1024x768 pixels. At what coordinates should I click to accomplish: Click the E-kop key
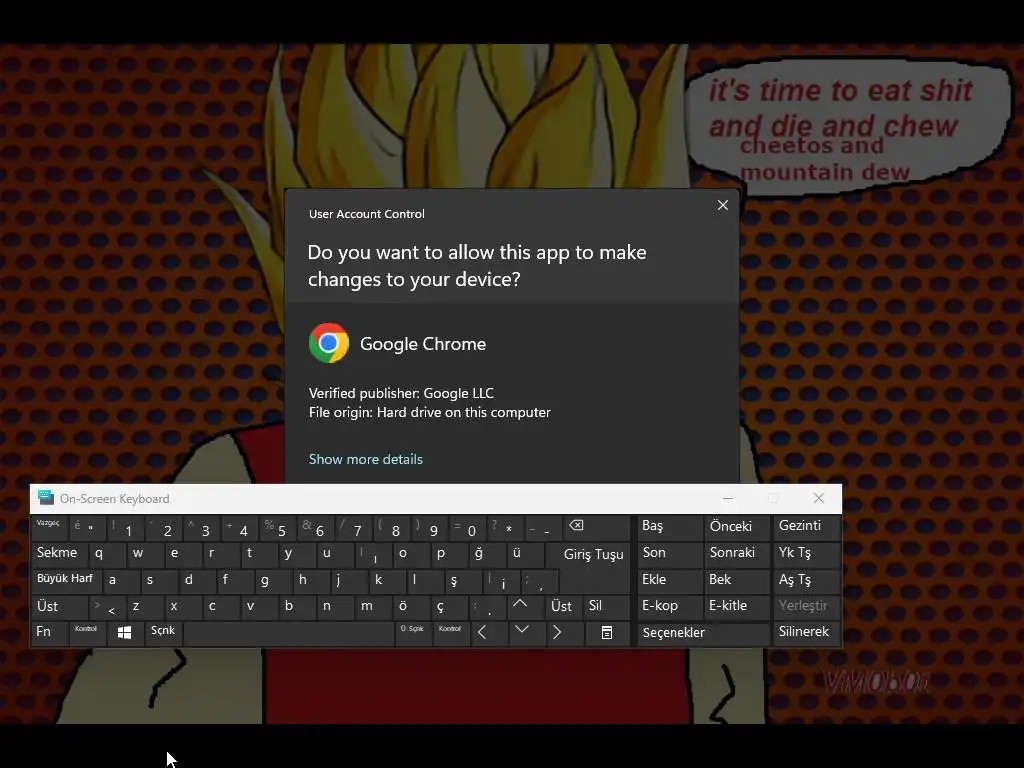click(669, 606)
